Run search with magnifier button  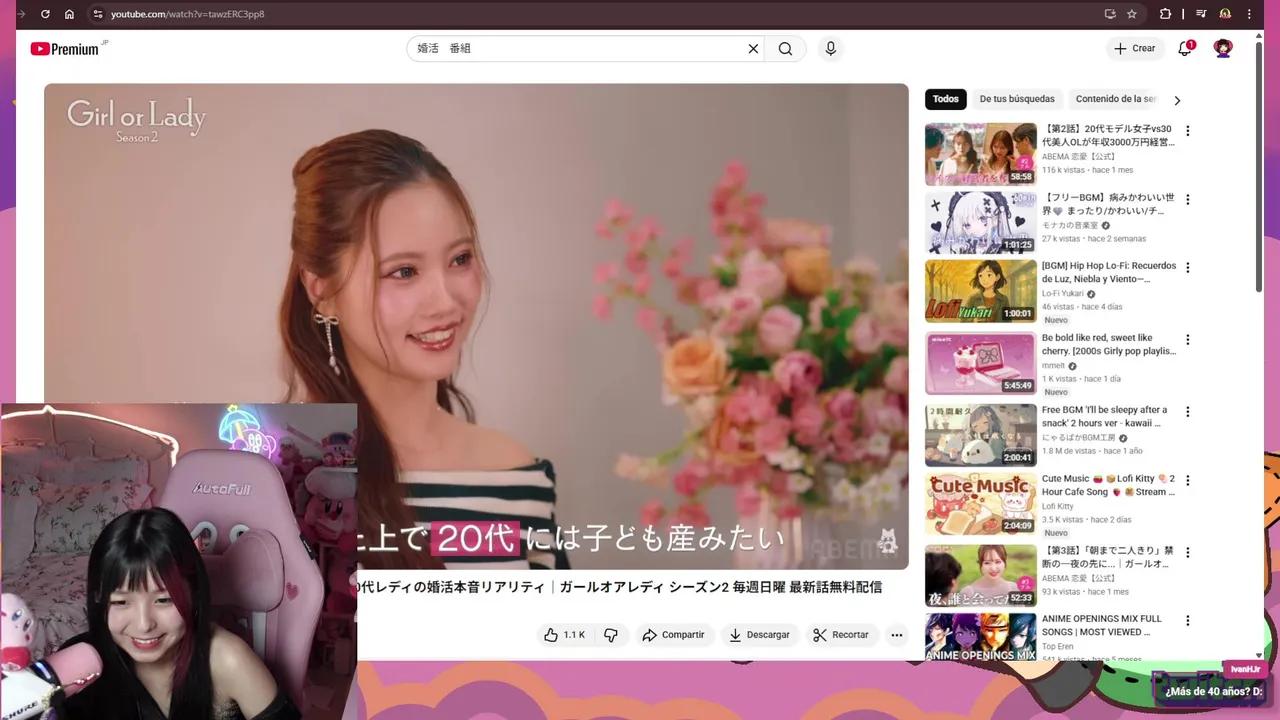(786, 48)
